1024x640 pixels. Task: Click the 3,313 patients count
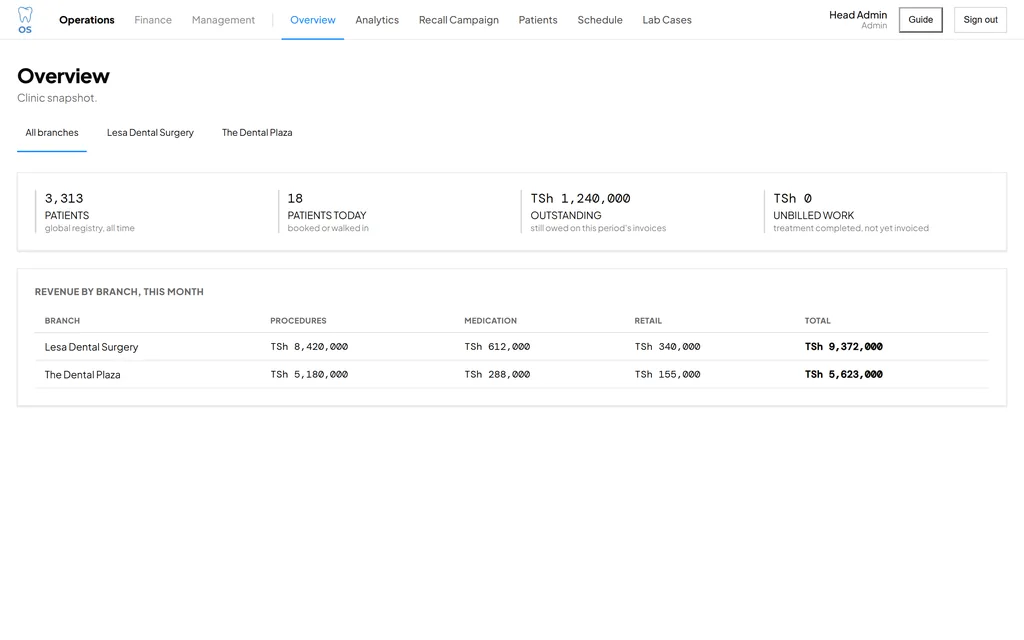tap(64, 198)
